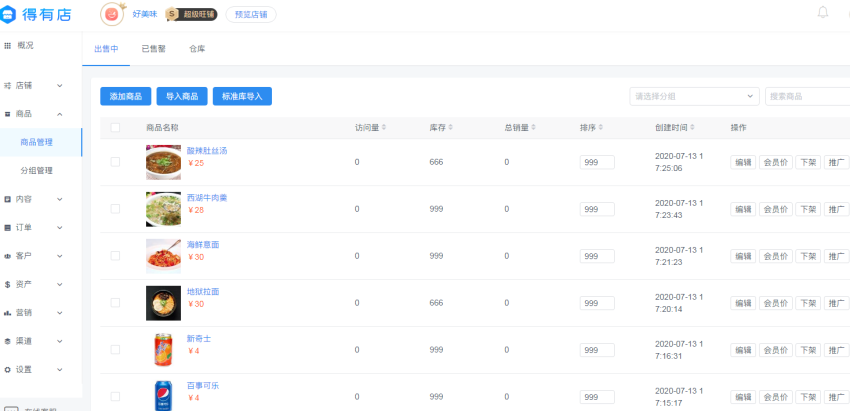
Task: Click the 添加商品 button
Action: click(x=125, y=96)
